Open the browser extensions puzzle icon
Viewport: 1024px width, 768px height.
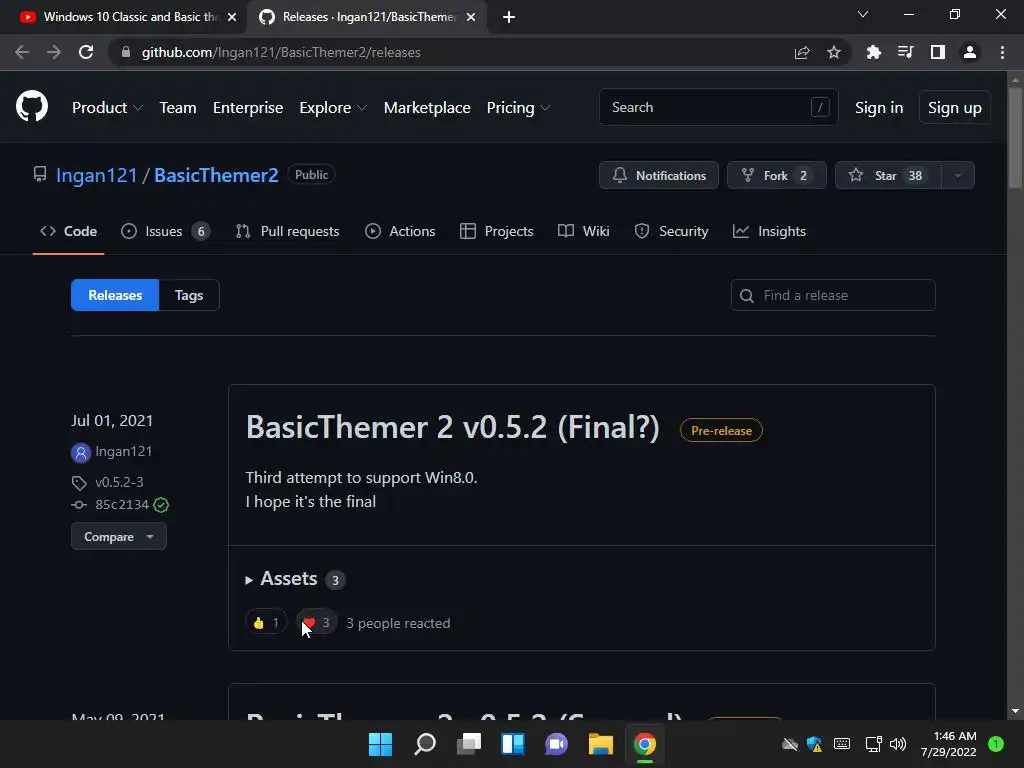pos(873,52)
